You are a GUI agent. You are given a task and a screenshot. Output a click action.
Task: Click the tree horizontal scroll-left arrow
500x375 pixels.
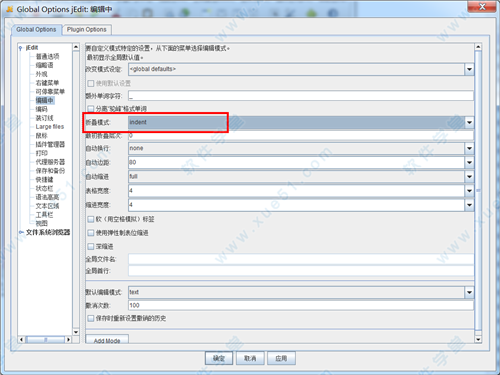(21, 340)
